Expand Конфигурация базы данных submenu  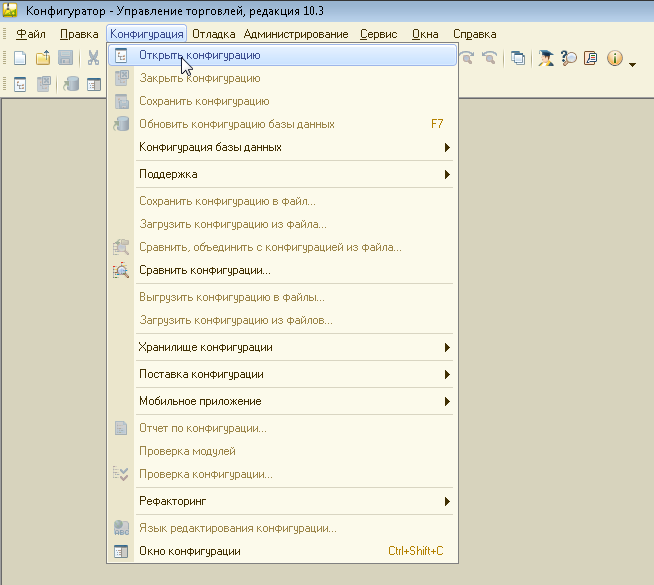[x=282, y=147]
